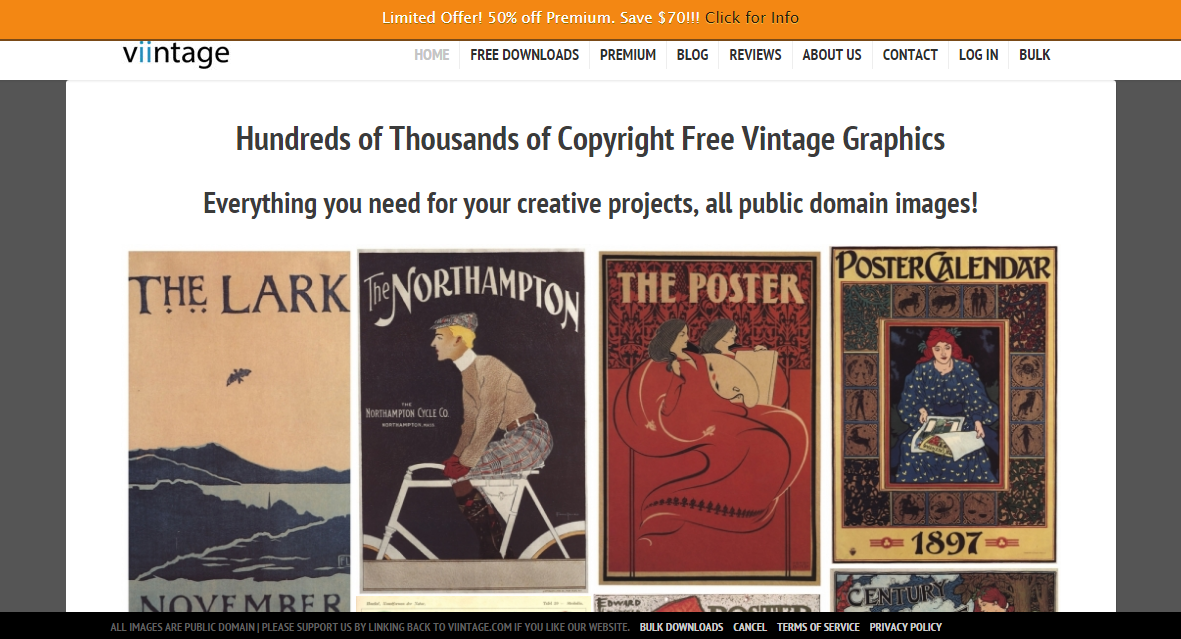Open the Premium page
Viewport: 1181px width, 639px height.
(x=627, y=55)
